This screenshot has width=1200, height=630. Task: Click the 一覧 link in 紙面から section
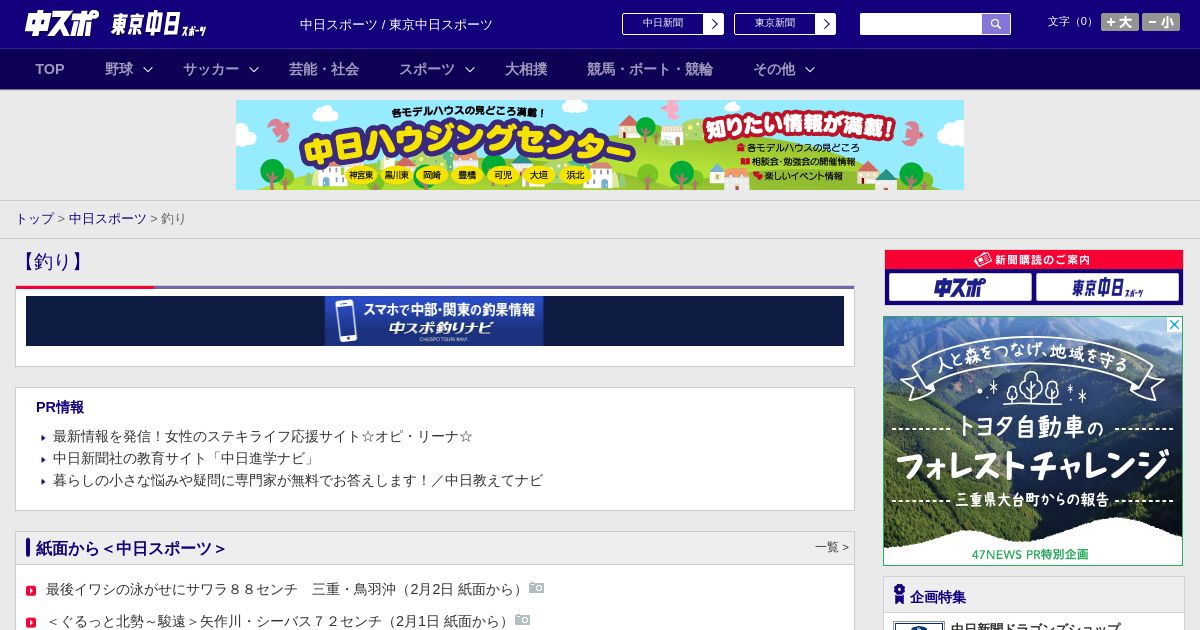(x=831, y=547)
